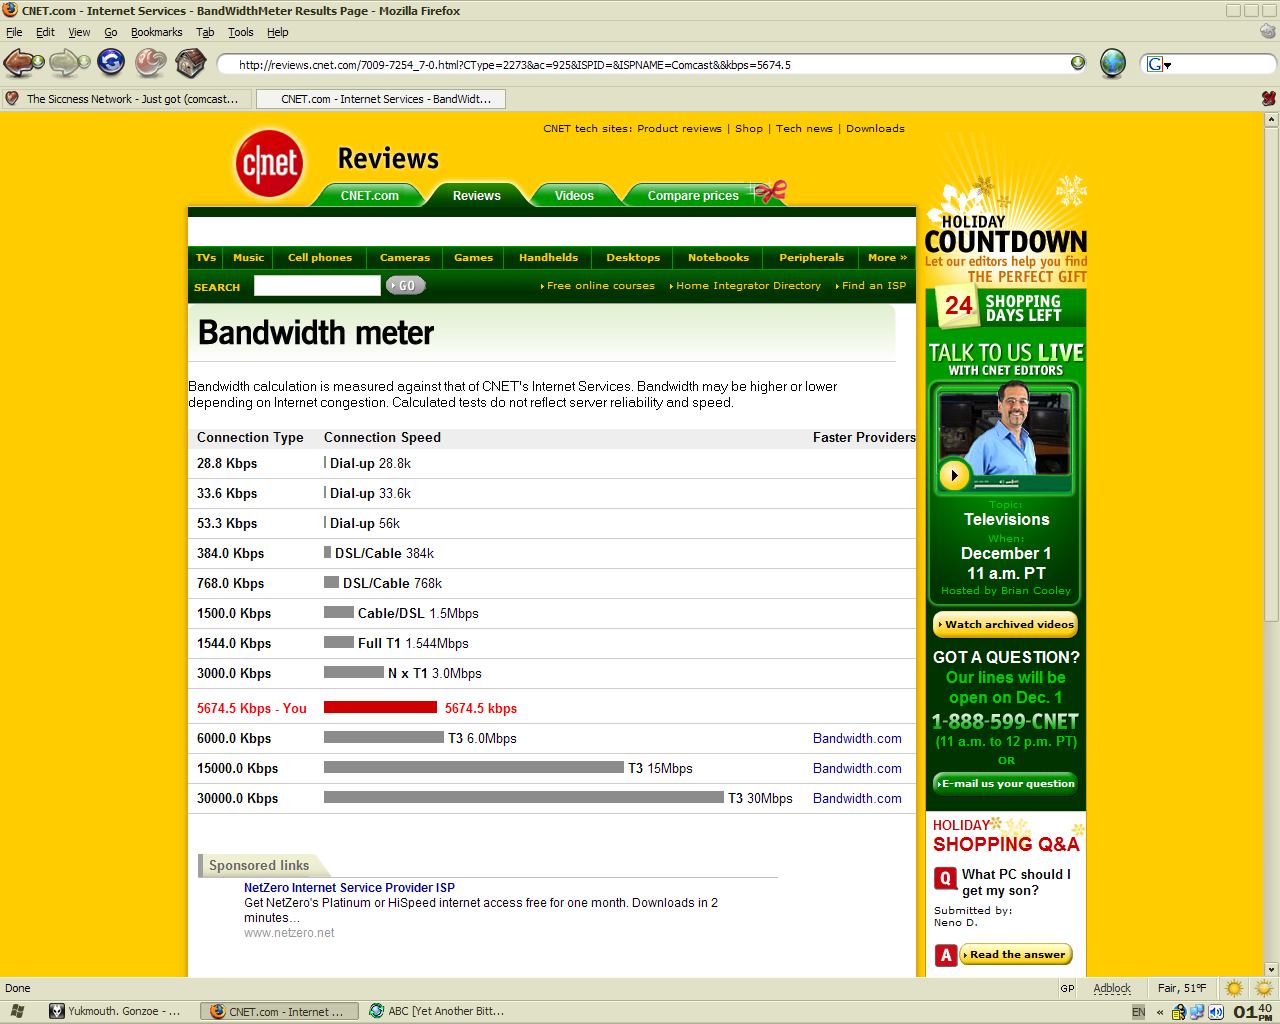Screen dimensions: 1280x1024
Task: Open Bandwidth.com link in T3 6.0Mbps row
Action: coord(857,739)
